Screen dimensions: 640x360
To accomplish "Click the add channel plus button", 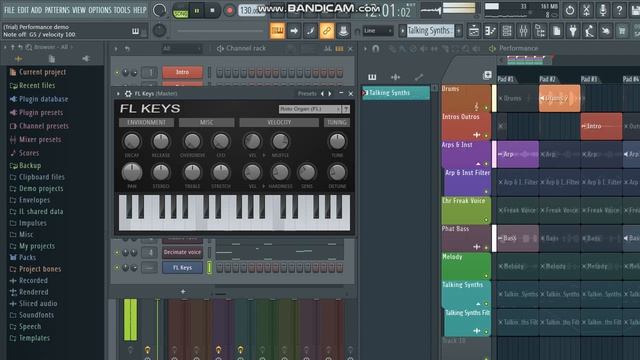I will click(x=183, y=291).
